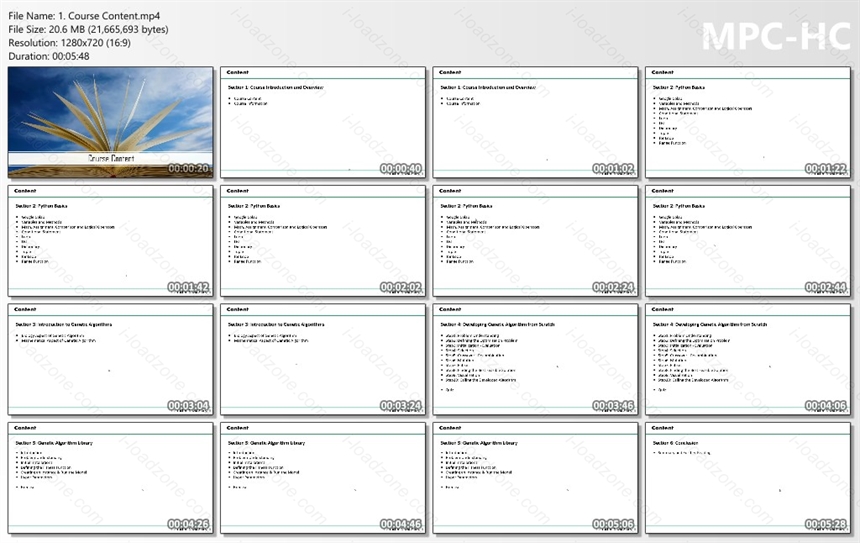This screenshot has width=860, height=543.
Task: Open the thumbnail timestamped 00:01:22
Action: click(748, 122)
